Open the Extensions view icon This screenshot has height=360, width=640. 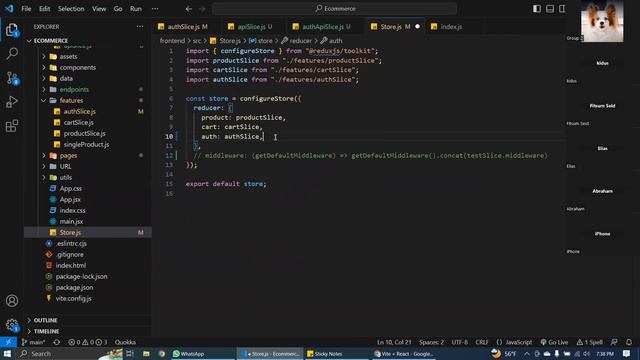tap(12, 126)
